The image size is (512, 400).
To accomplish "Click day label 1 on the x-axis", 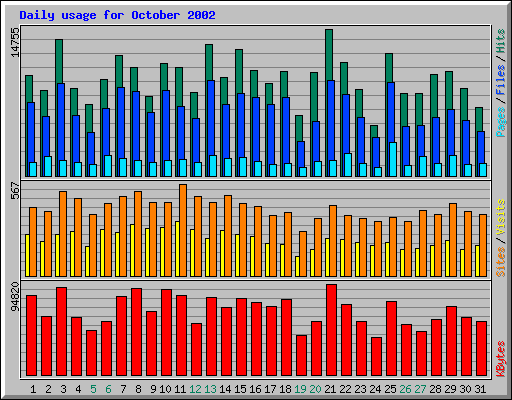I will click(x=33, y=389).
